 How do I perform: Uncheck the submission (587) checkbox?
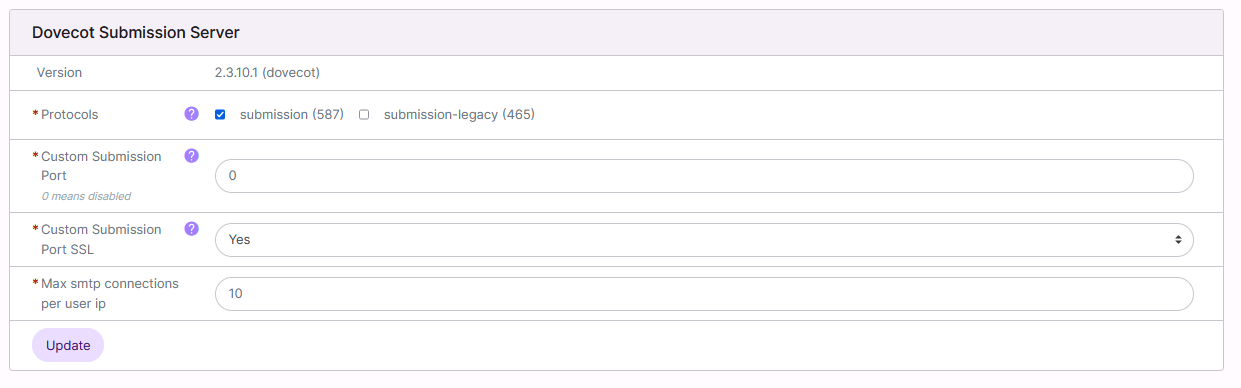click(x=220, y=115)
